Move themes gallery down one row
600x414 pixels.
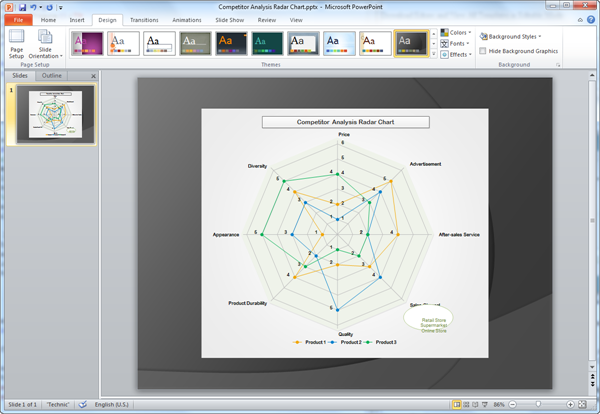click(x=434, y=44)
